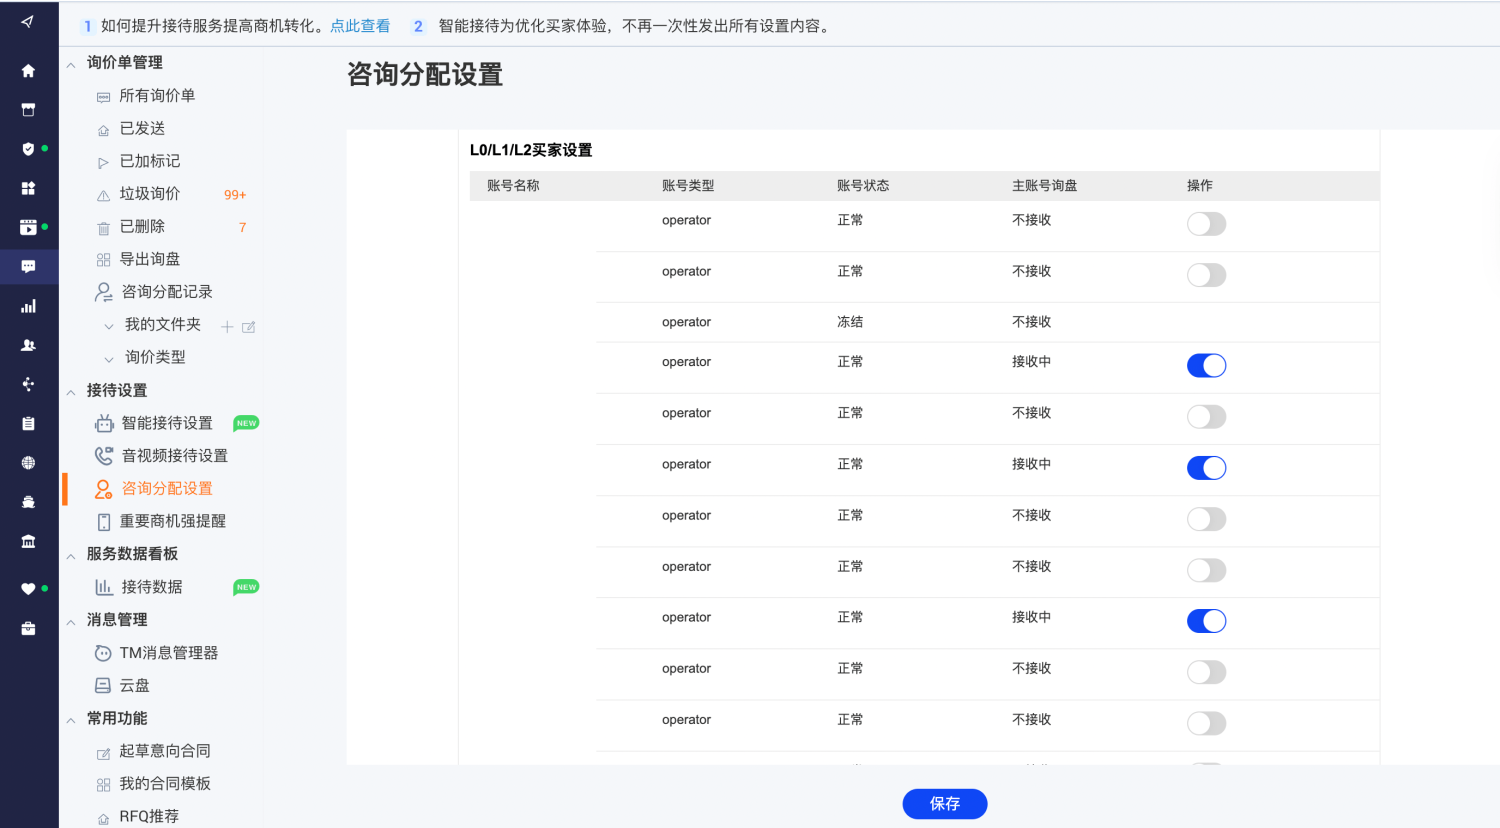This screenshot has height=828, width=1500.
Task: Expand the 询价类型 chevron
Action: tap(109, 359)
